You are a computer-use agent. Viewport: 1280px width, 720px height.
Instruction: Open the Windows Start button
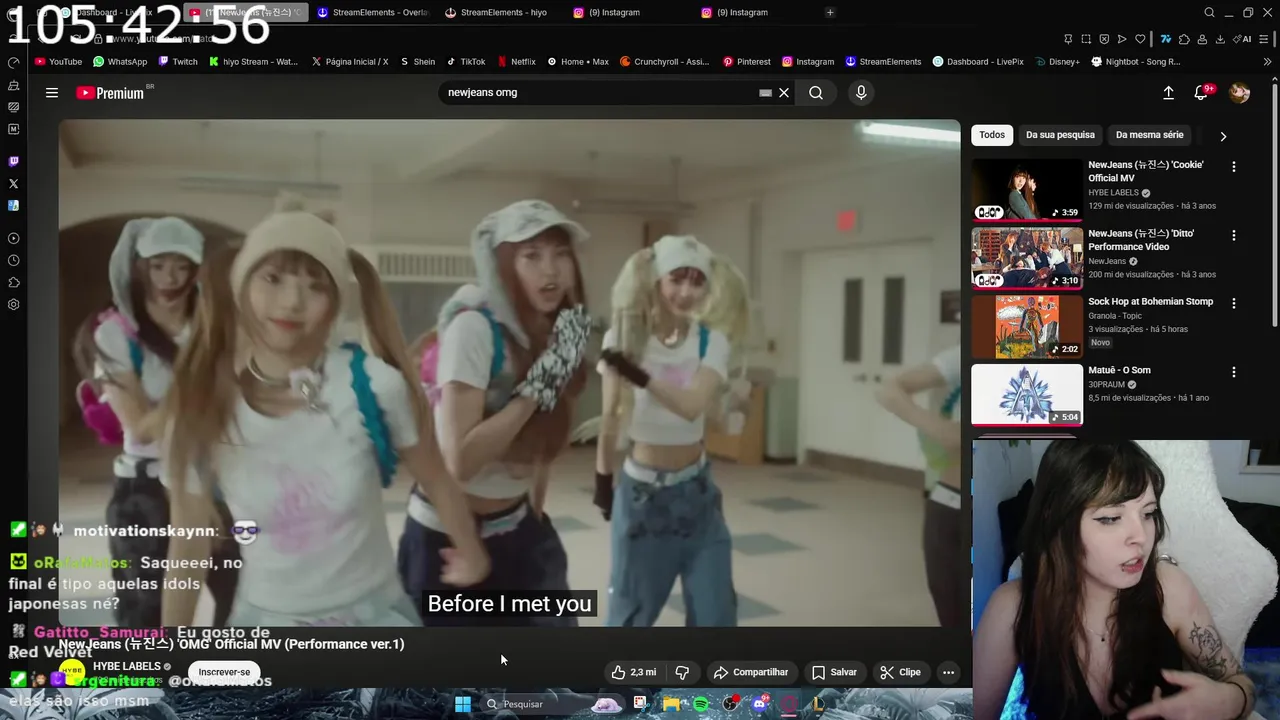pyautogui.click(x=463, y=704)
